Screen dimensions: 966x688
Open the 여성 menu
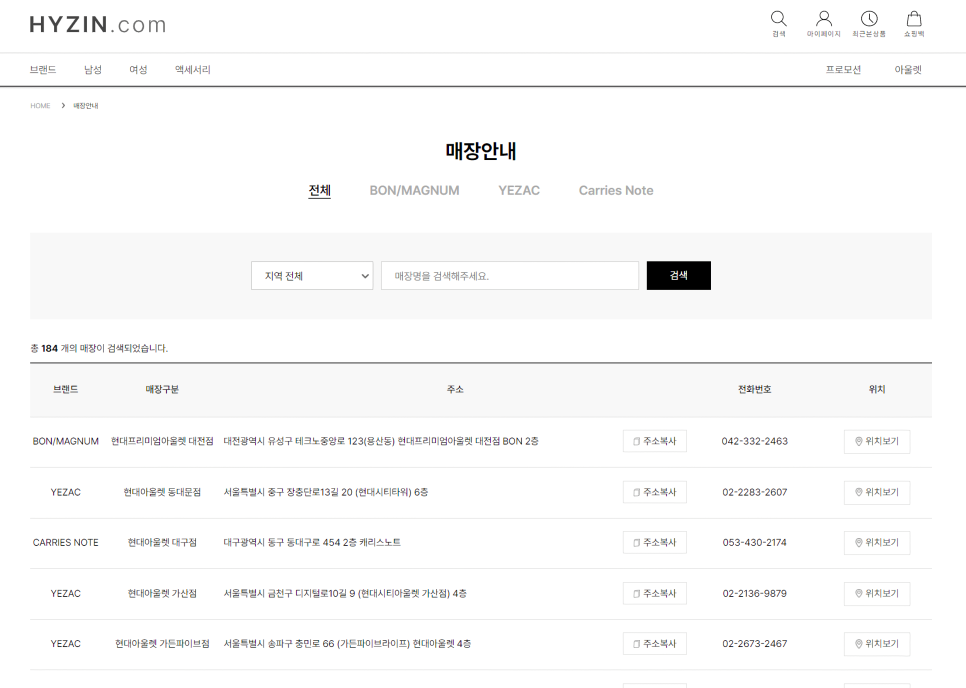(x=138, y=70)
